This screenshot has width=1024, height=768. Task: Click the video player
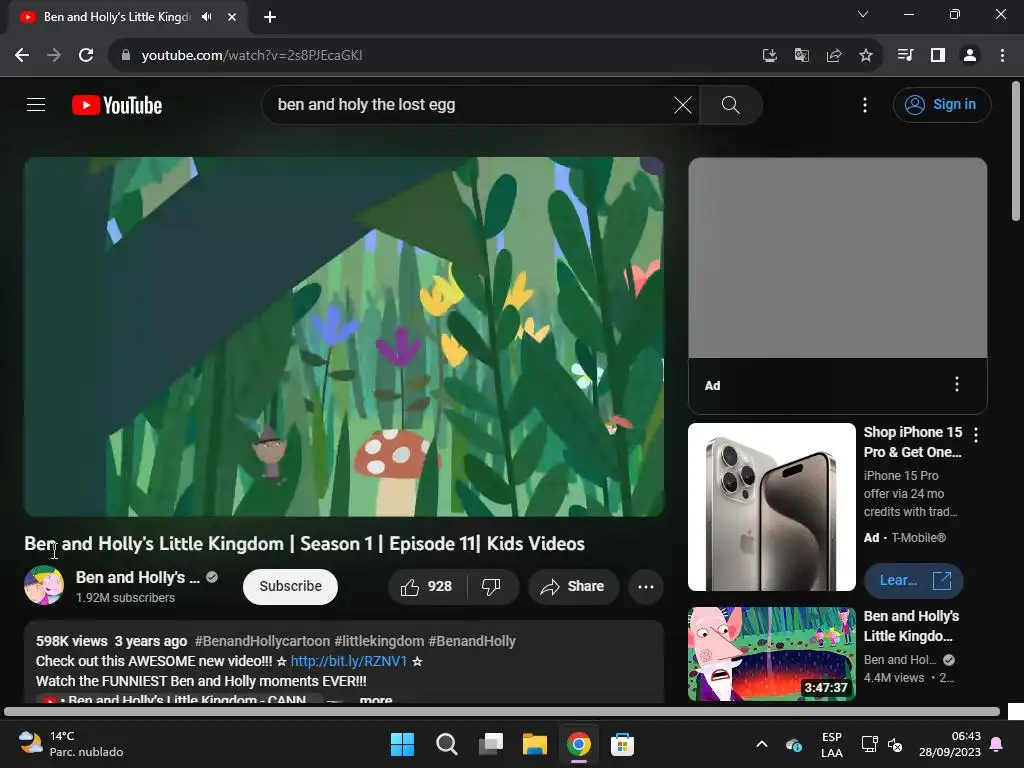(x=344, y=336)
